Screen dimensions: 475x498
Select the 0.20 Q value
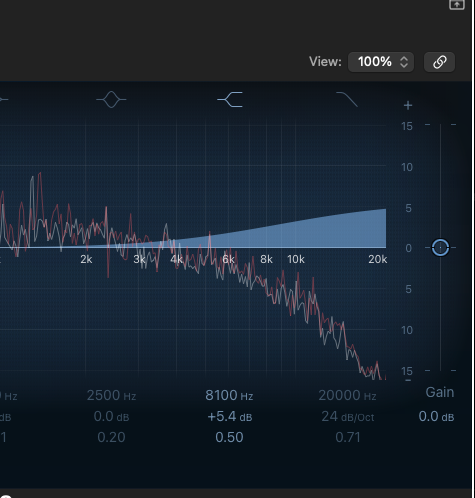pos(111,437)
